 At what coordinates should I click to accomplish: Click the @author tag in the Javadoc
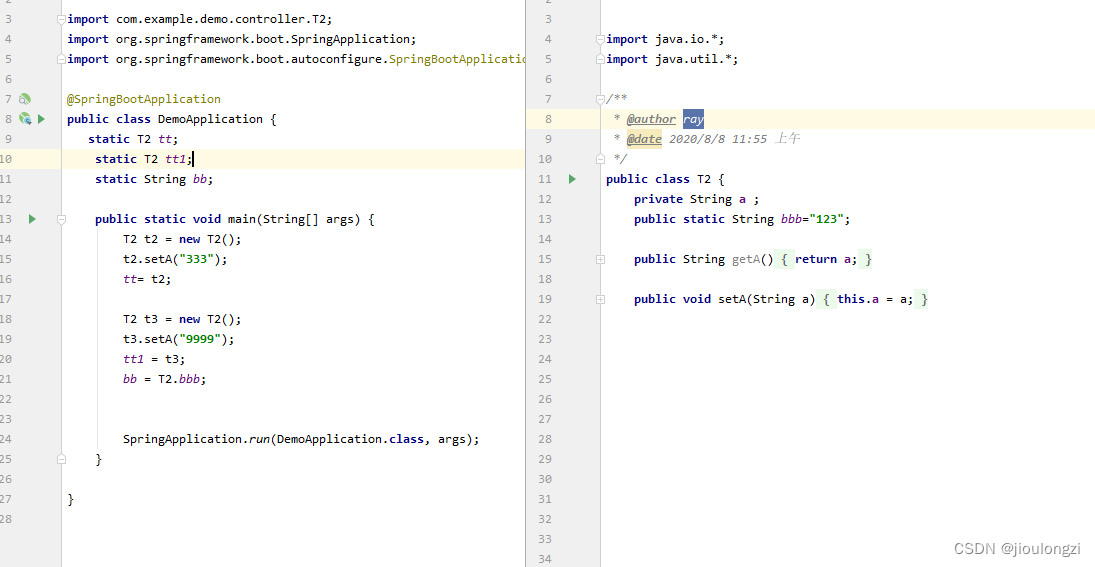[x=652, y=119]
